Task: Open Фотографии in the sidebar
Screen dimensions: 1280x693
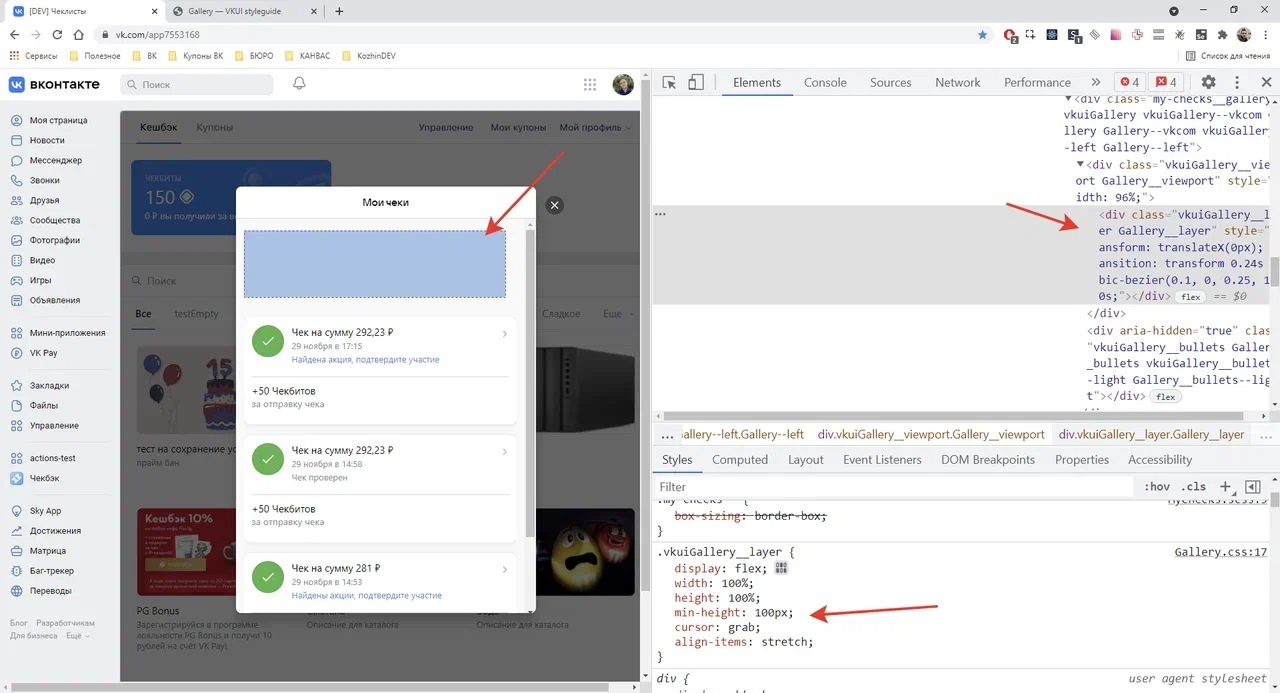Action: [x=55, y=240]
